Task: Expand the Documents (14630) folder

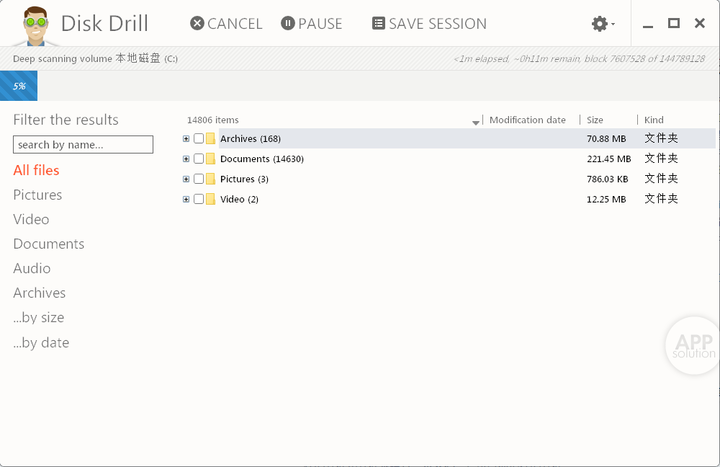Action: (x=186, y=159)
